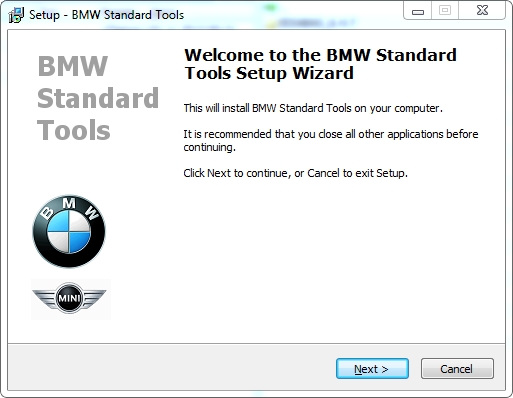Screen dimensions: 513x398
Task: Click 'Click Next to continue, or Cancel' text
Action: [x=295, y=173]
